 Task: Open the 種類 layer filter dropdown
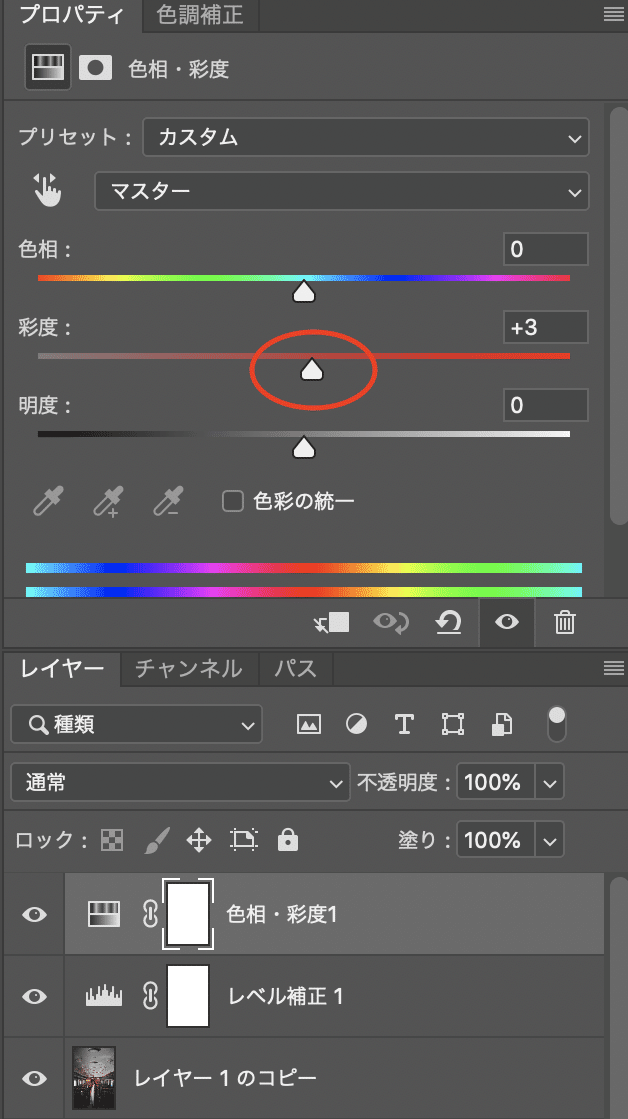pos(136,725)
